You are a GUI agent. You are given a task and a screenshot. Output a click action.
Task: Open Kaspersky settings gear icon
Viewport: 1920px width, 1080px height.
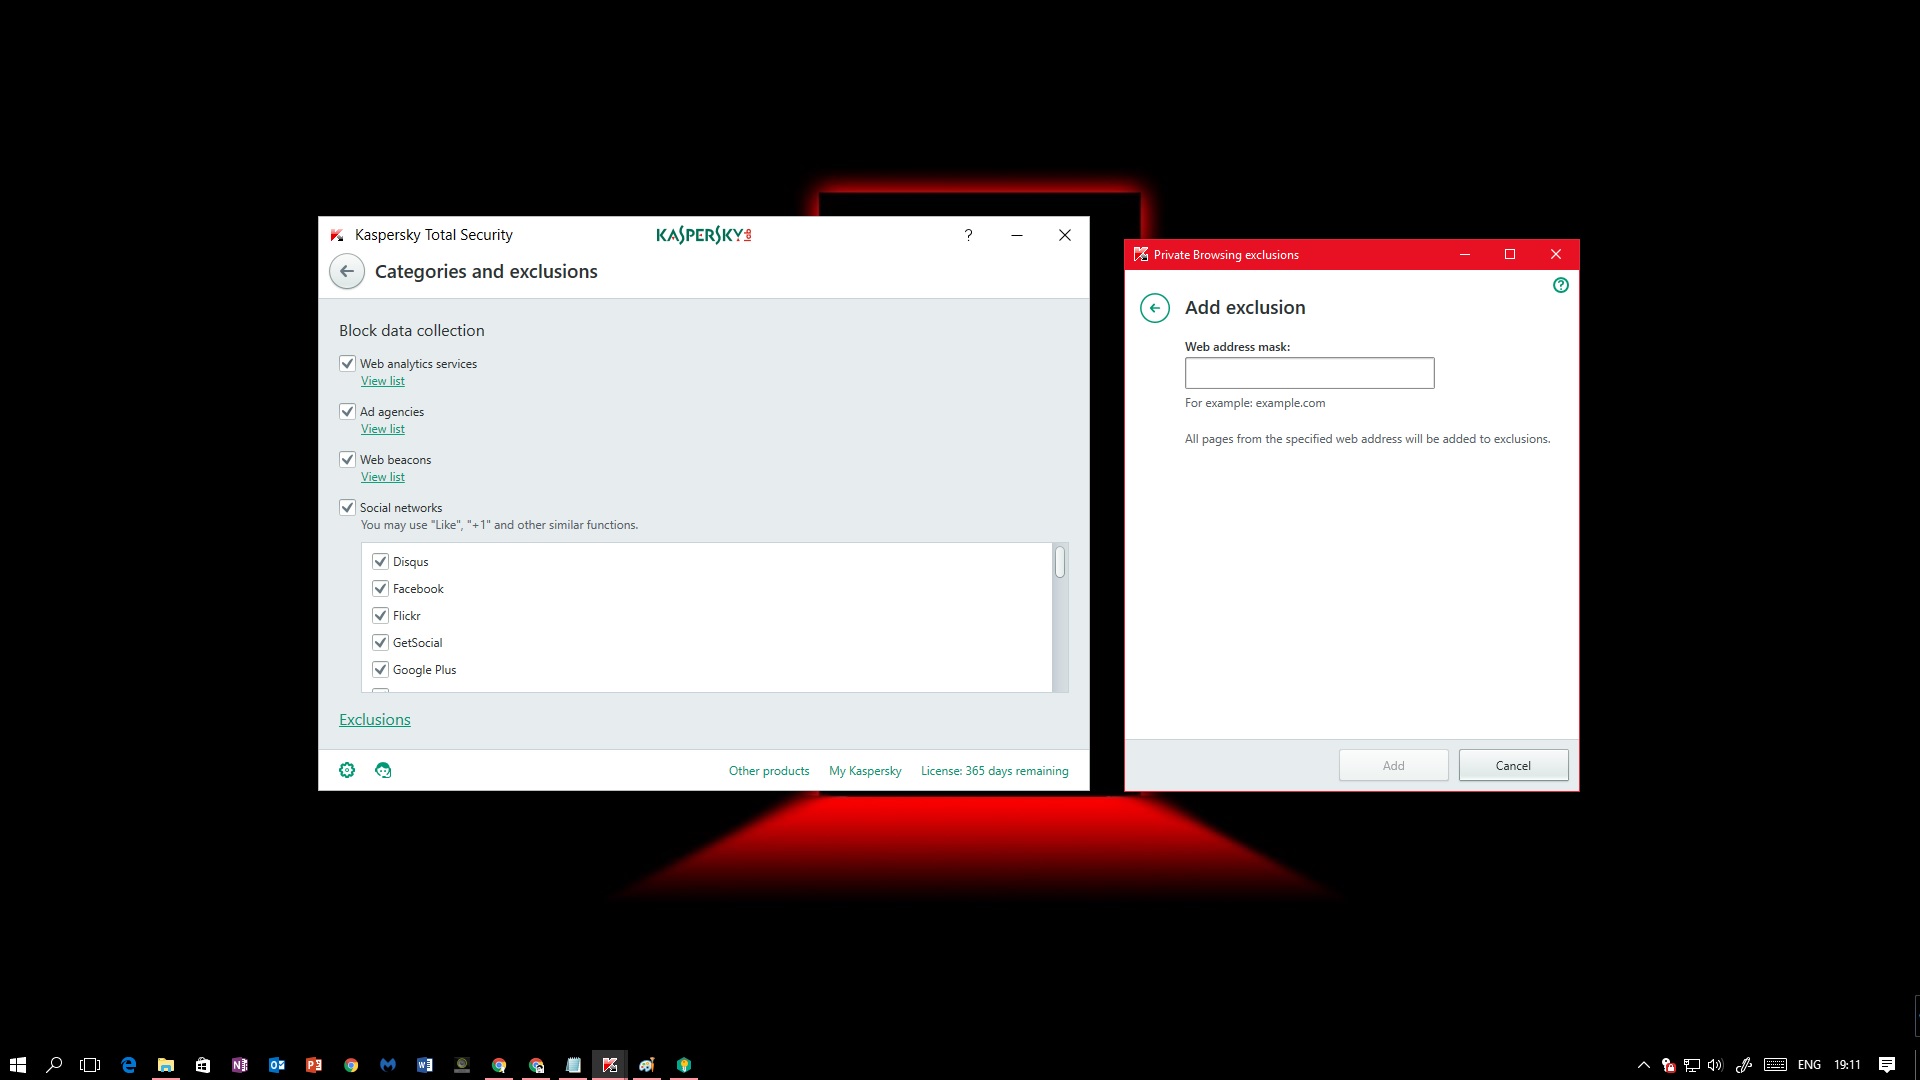[347, 770]
